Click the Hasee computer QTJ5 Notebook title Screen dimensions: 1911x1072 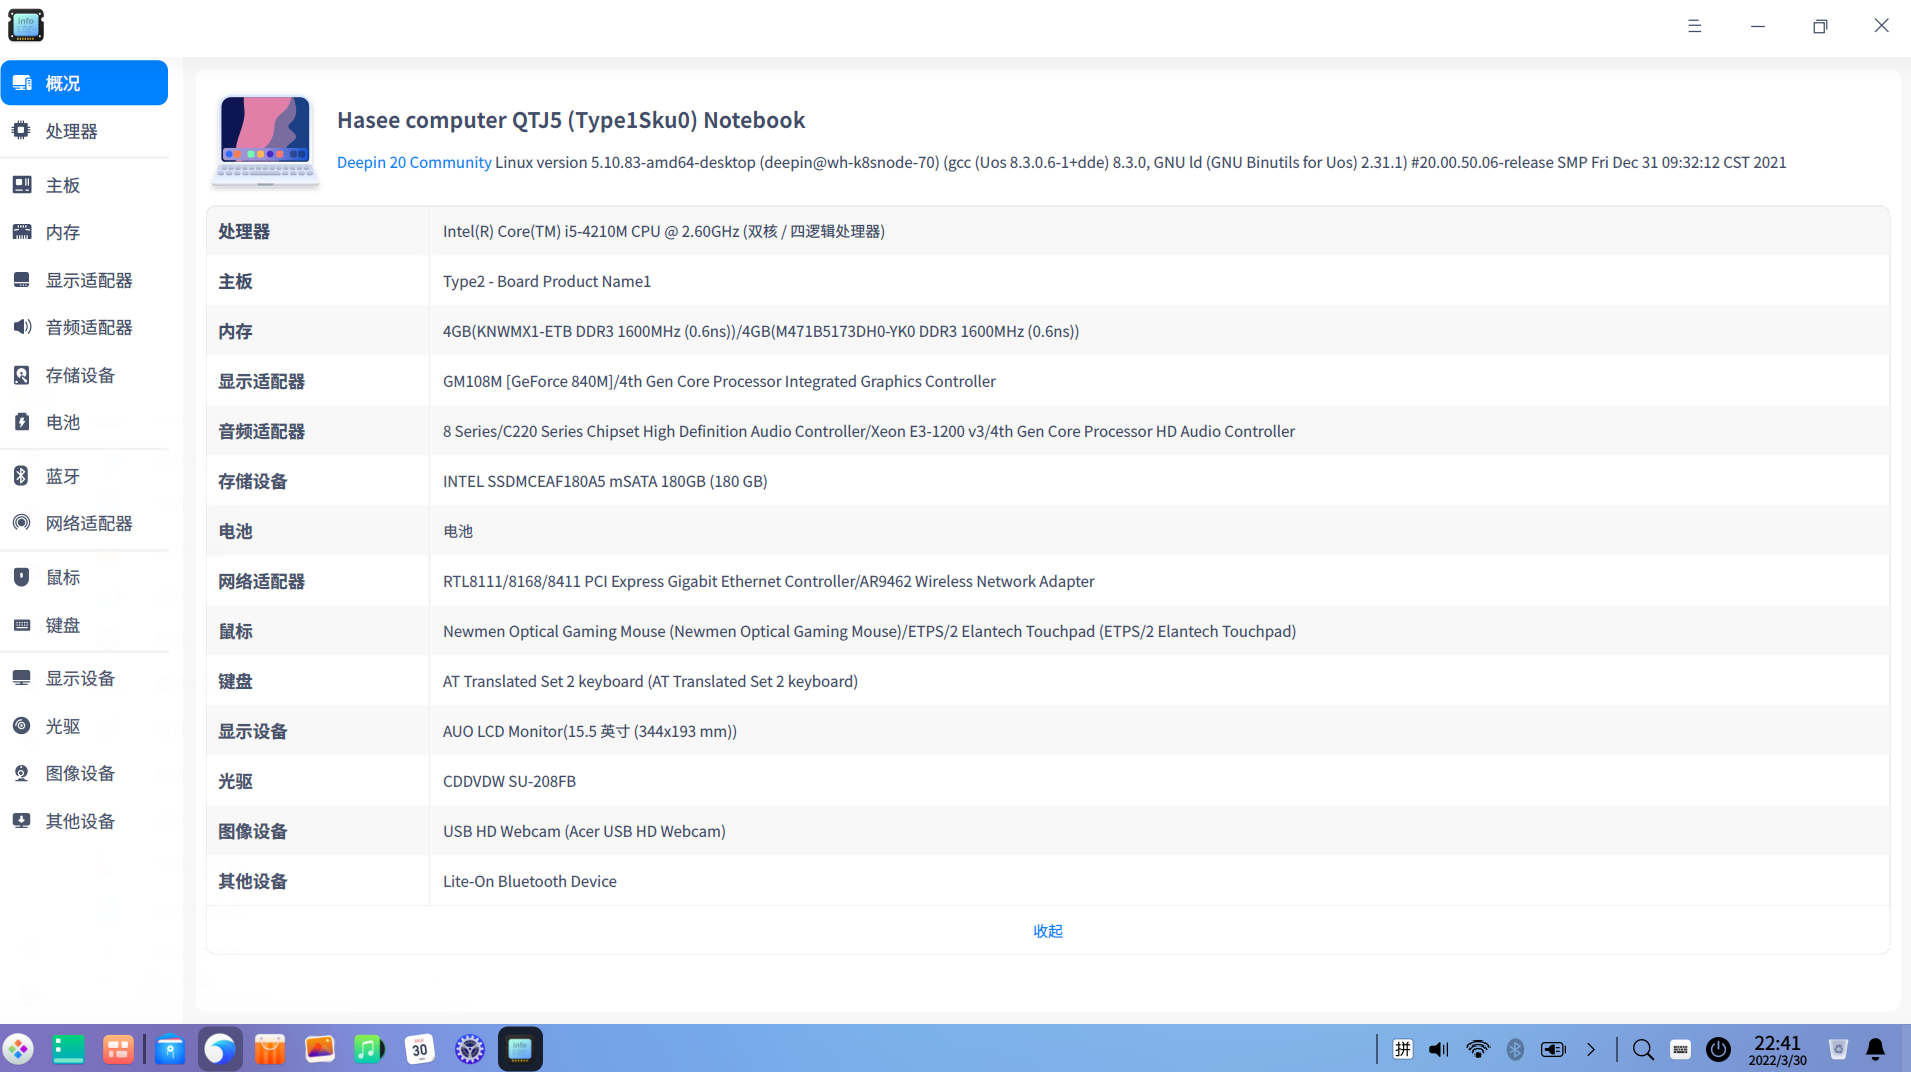tap(571, 120)
